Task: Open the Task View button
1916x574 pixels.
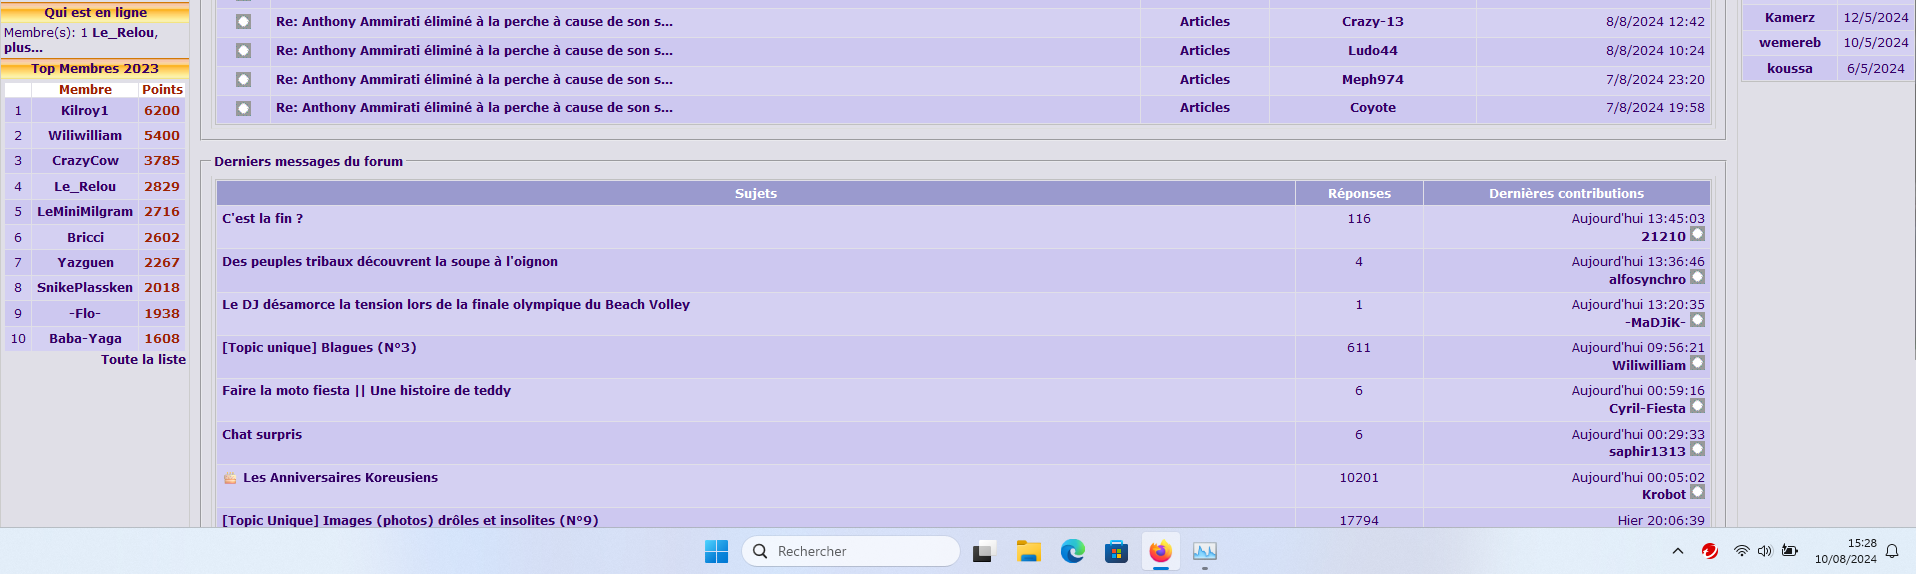Action: [x=985, y=551]
